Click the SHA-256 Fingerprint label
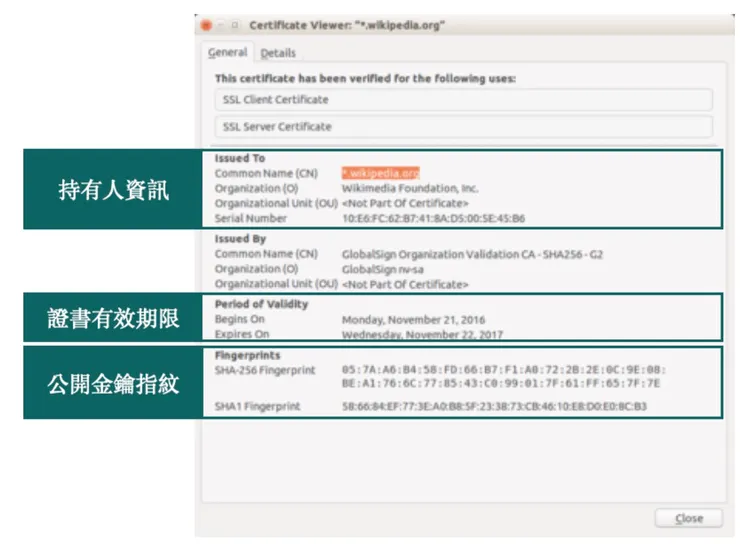 pos(265,370)
